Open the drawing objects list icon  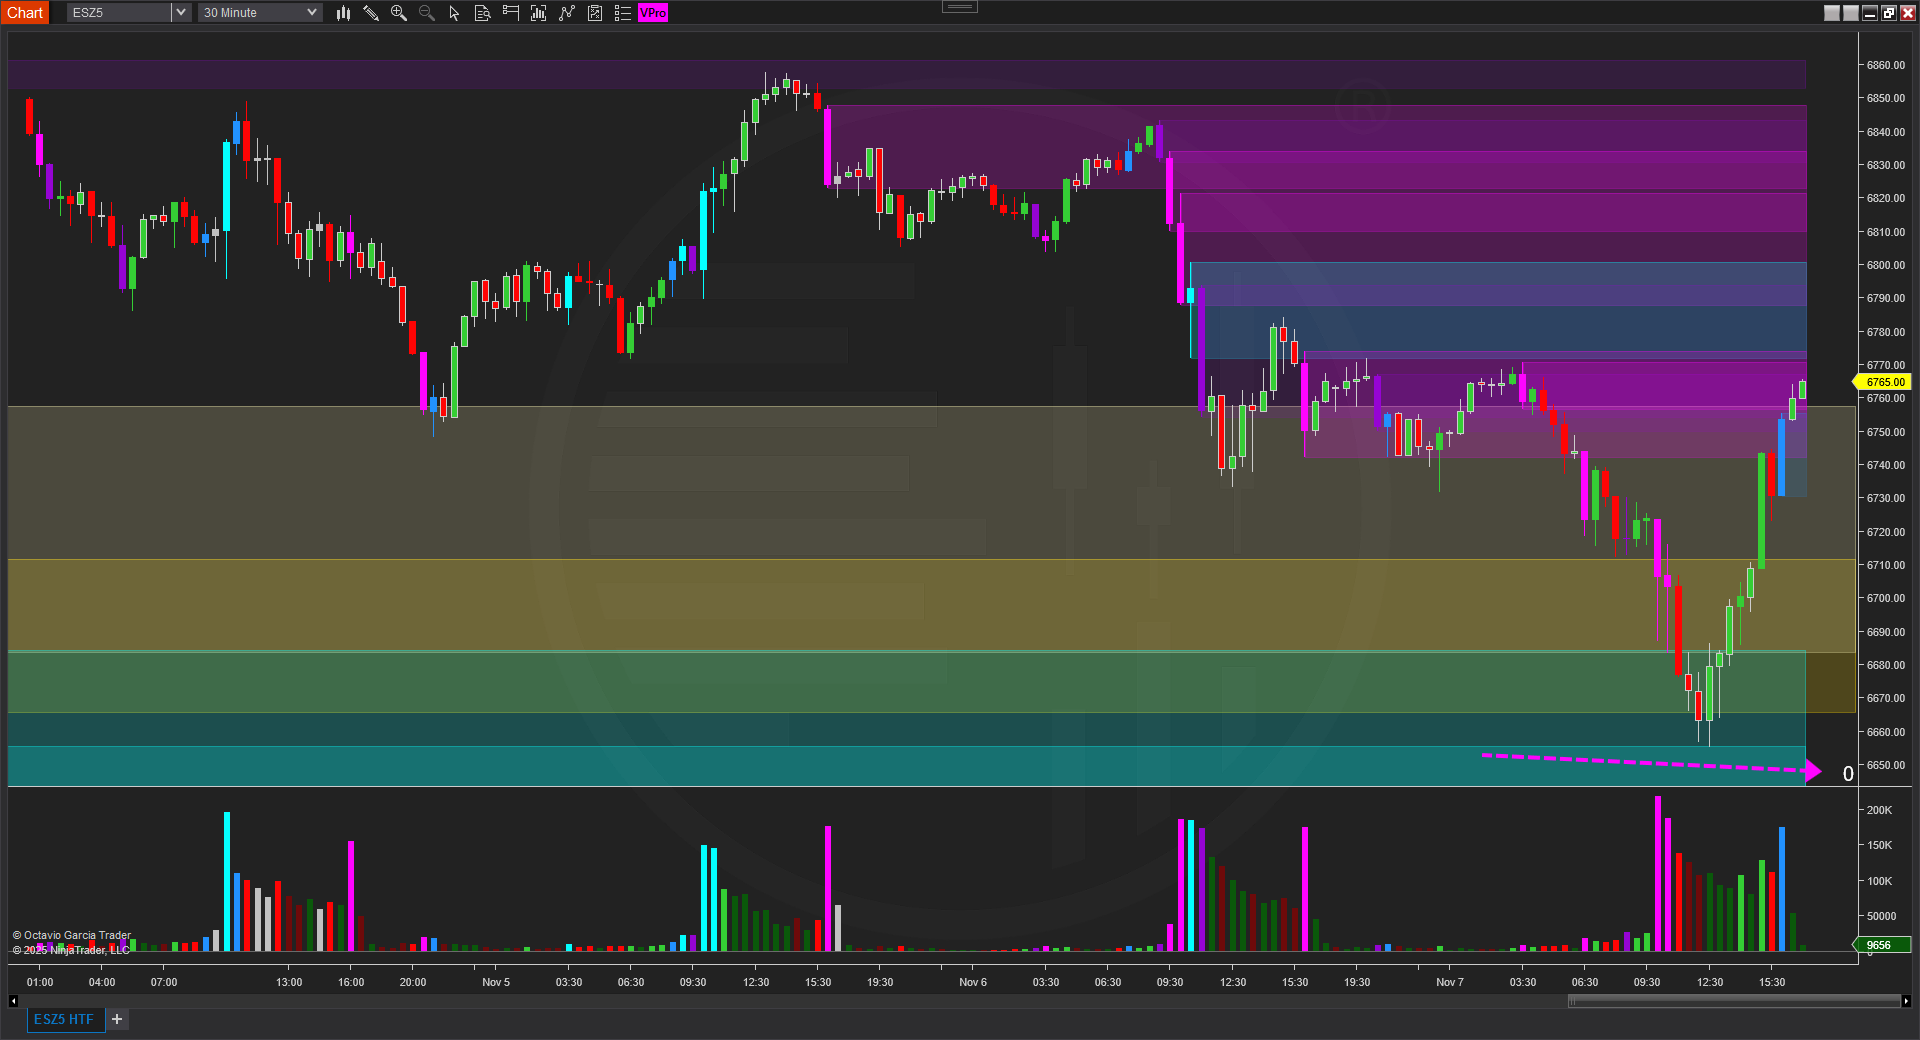point(622,13)
